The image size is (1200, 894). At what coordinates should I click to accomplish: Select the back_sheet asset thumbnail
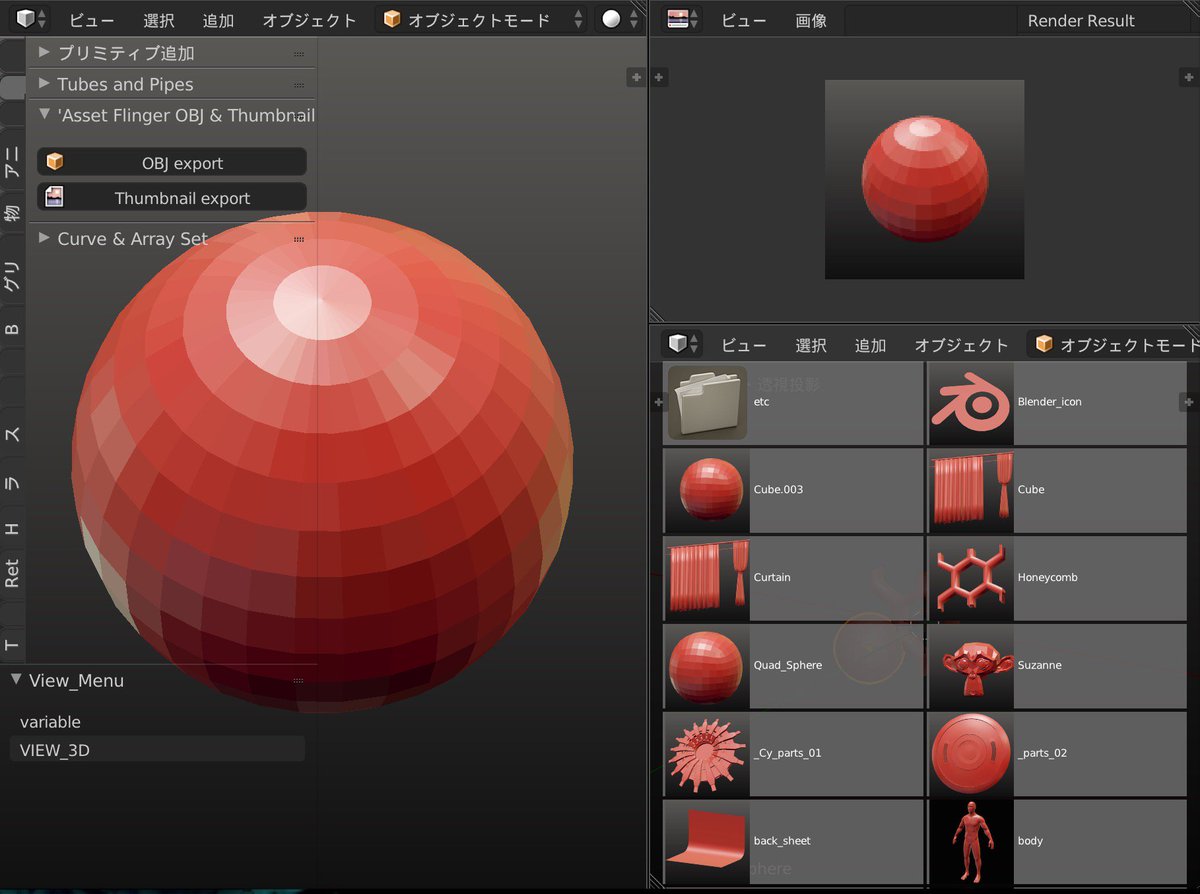pyautogui.click(x=708, y=841)
